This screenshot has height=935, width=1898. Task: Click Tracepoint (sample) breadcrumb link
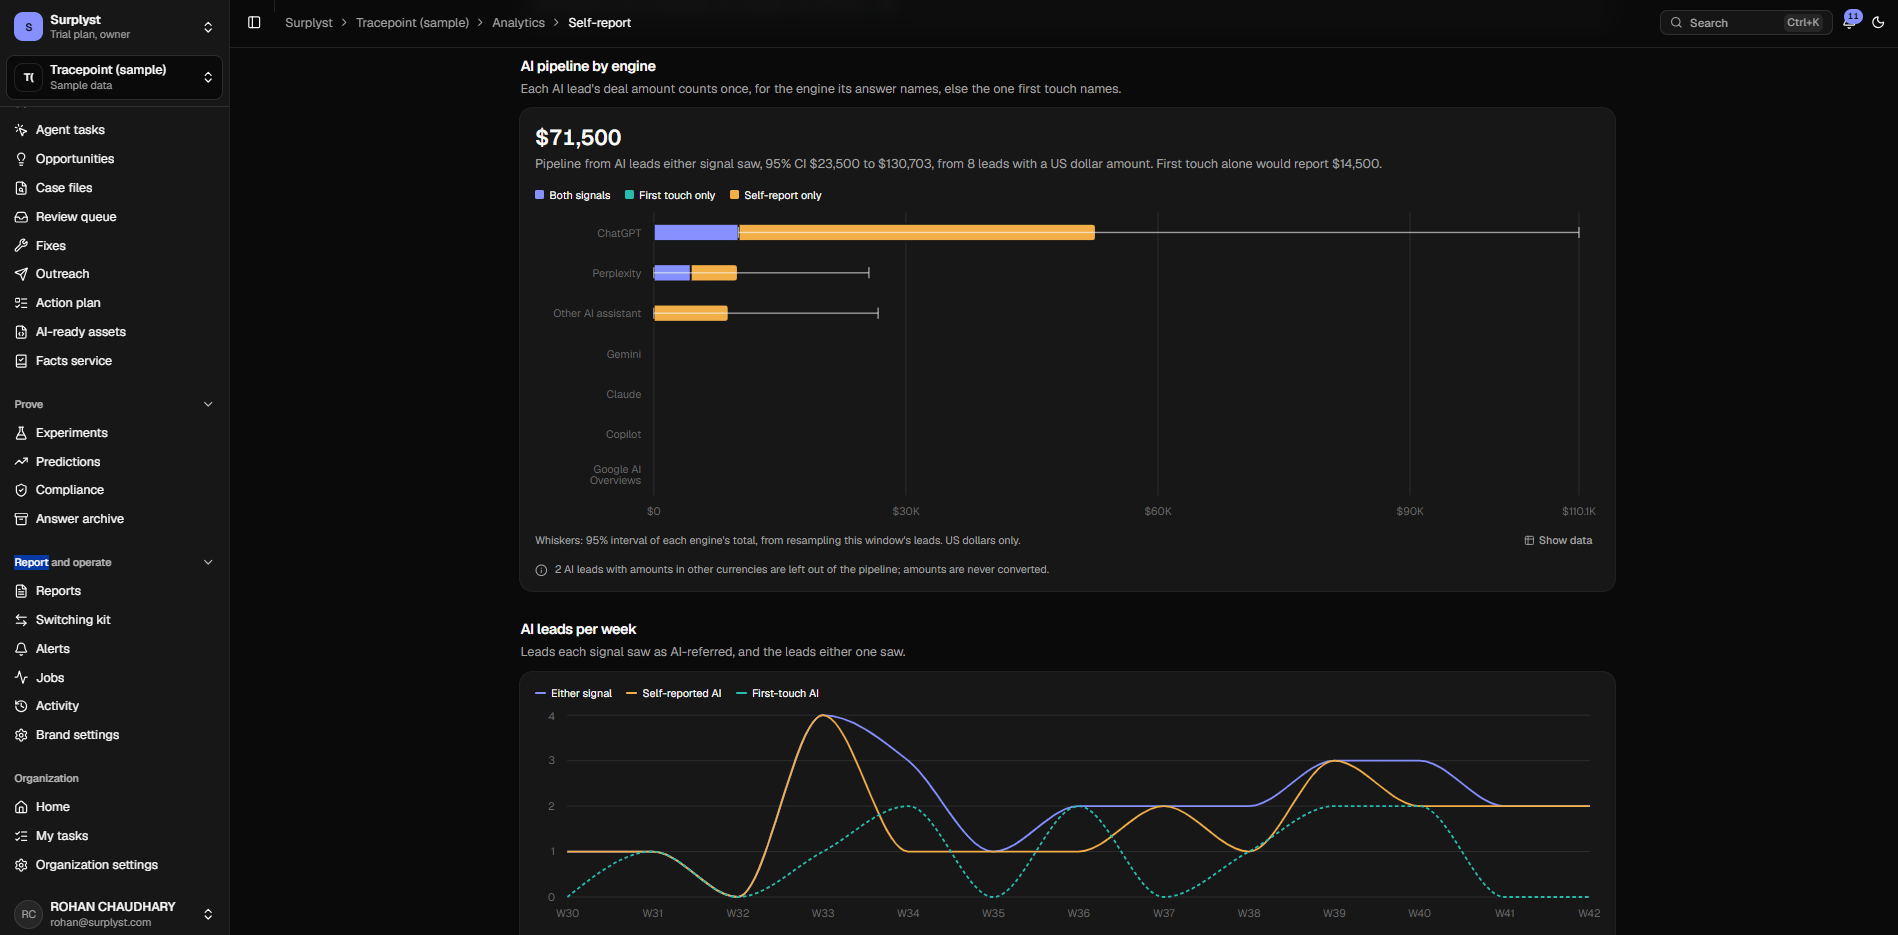pos(412,23)
